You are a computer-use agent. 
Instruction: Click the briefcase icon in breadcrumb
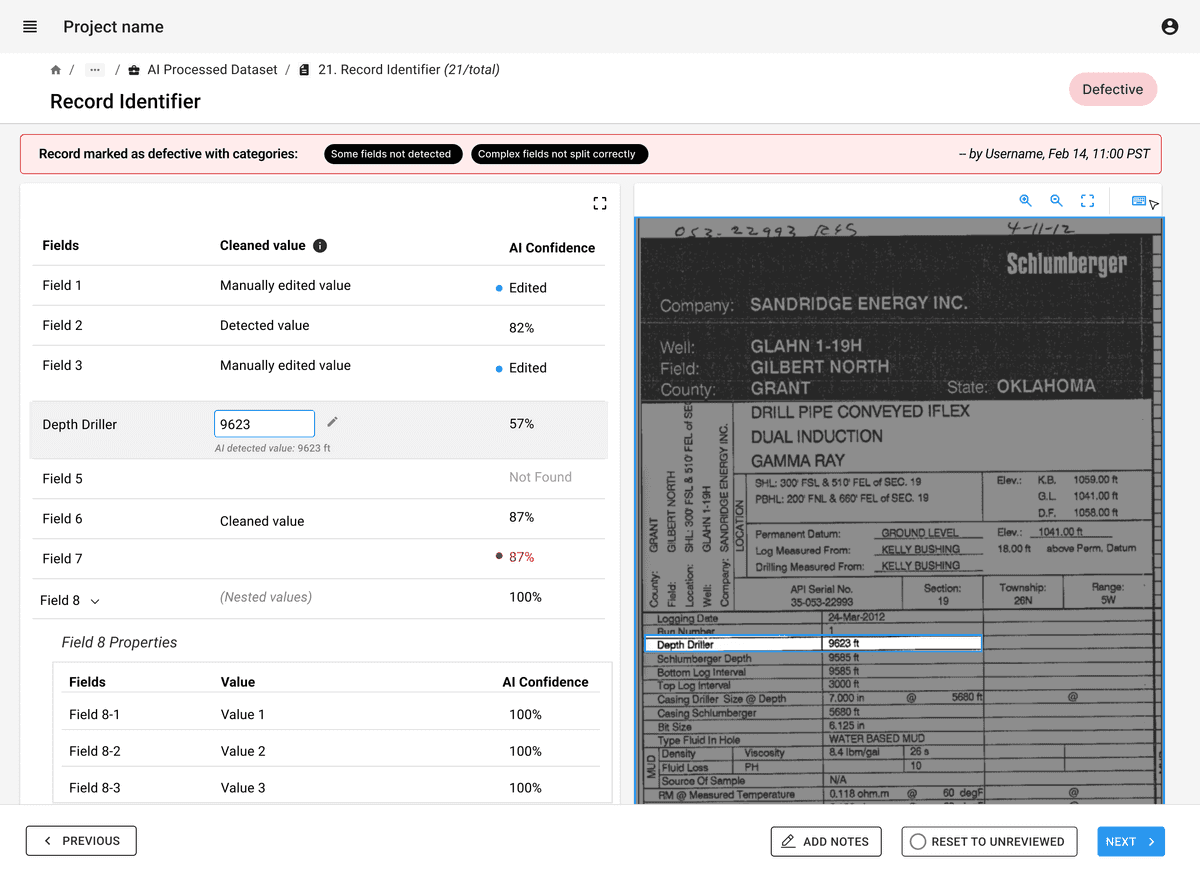[134, 70]
